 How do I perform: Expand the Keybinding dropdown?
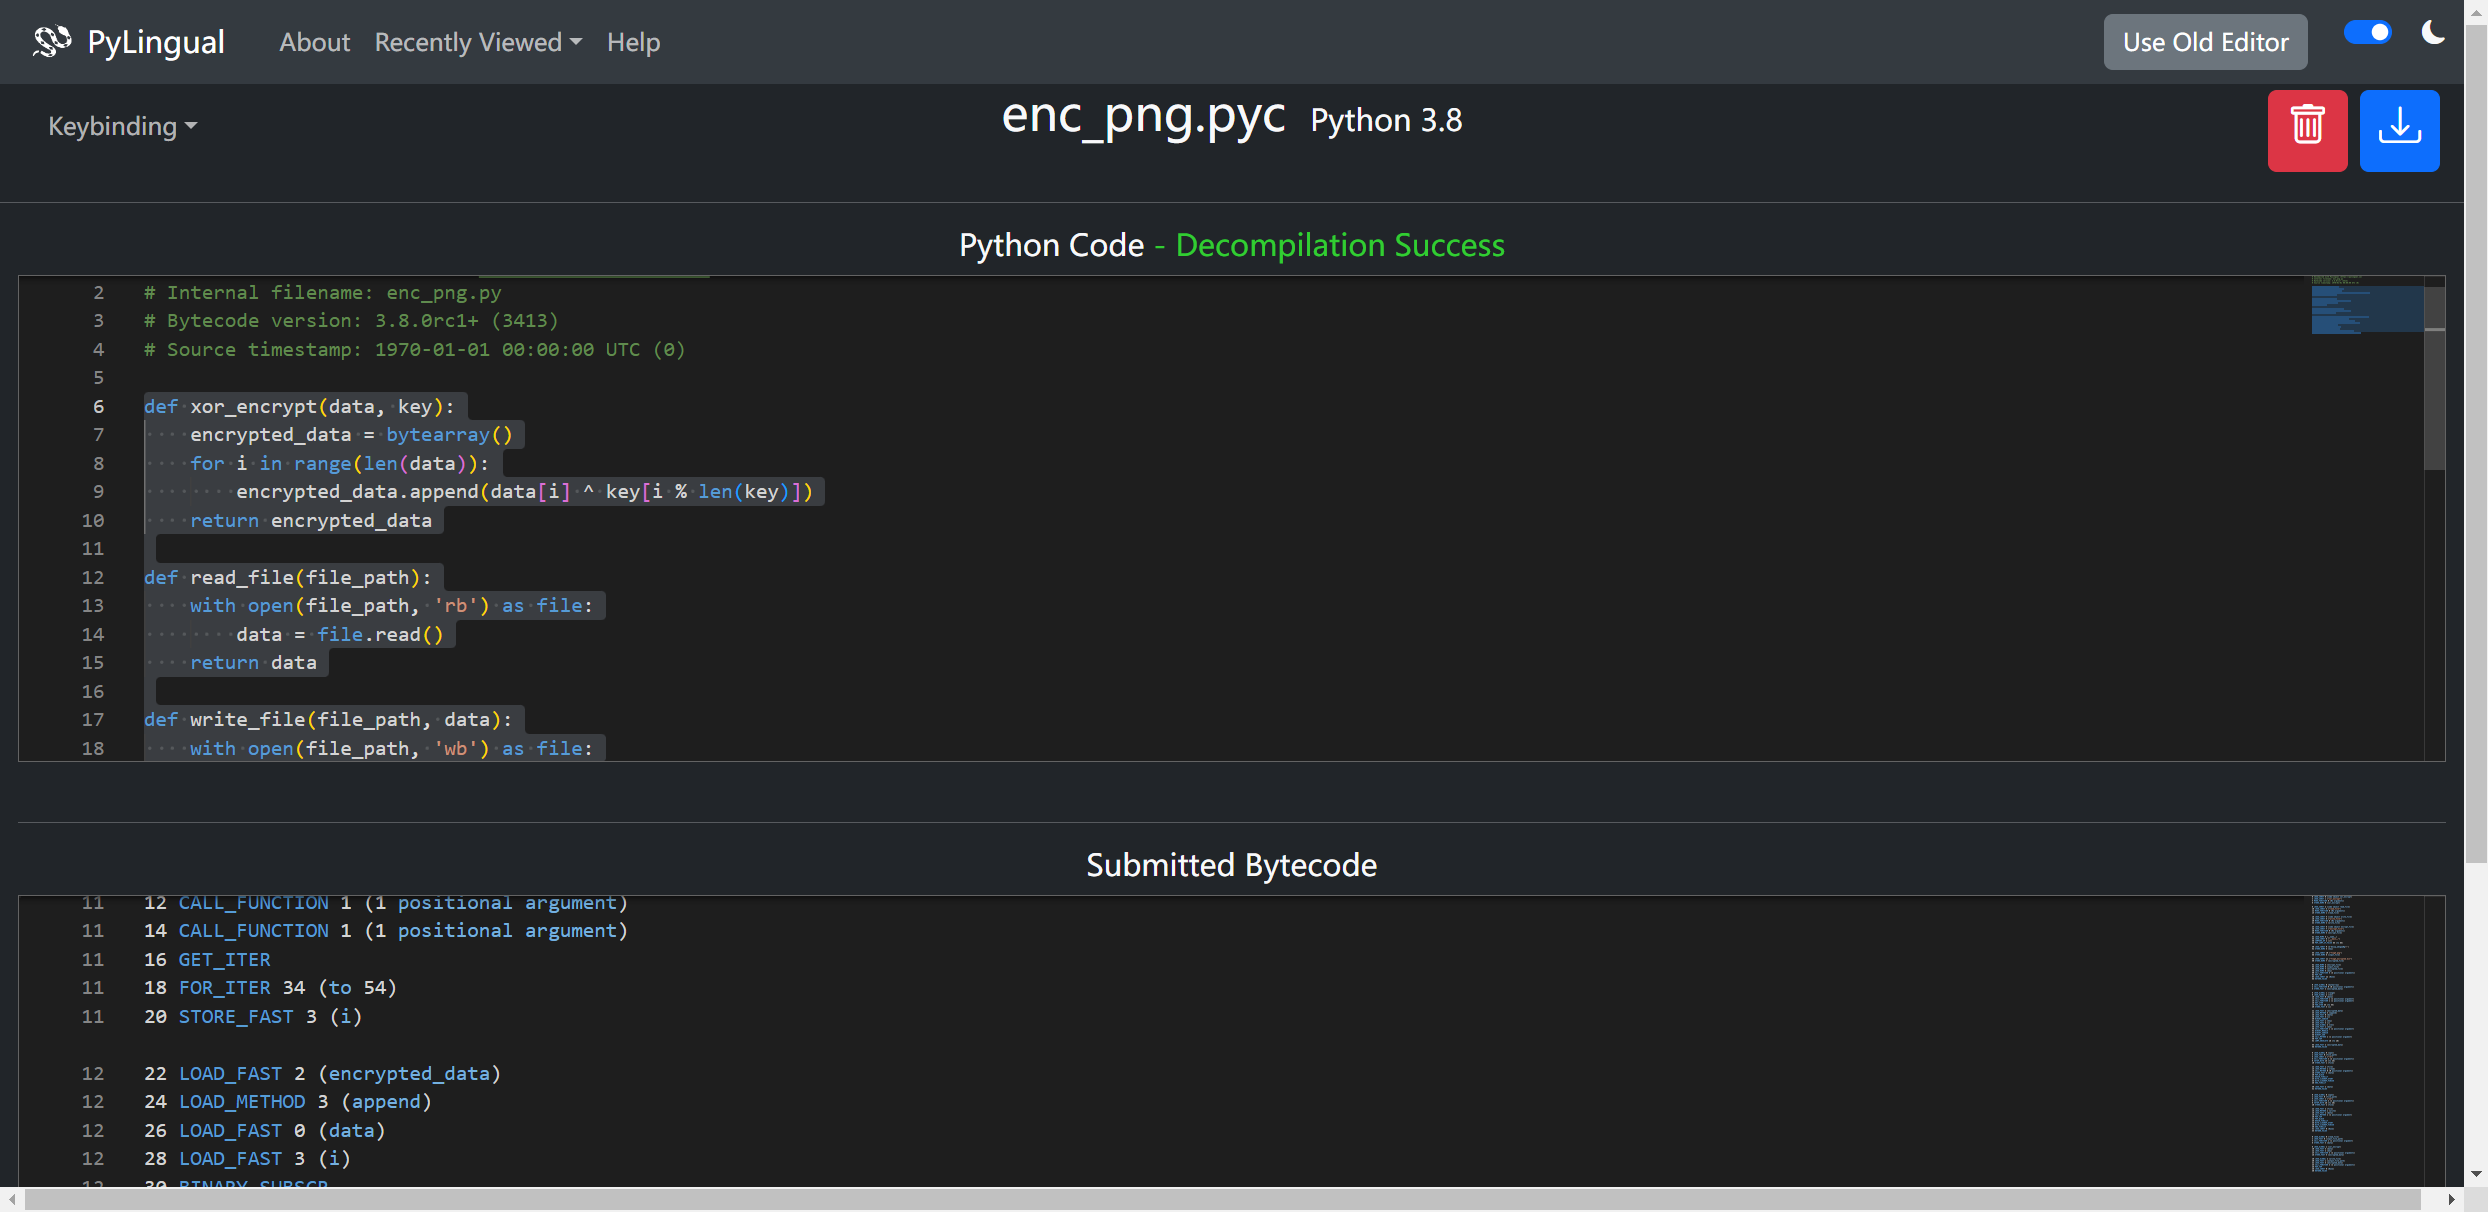122,126
